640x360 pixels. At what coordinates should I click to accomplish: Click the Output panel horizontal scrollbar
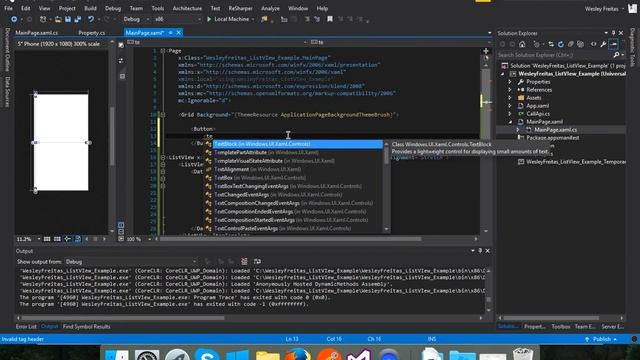point(122,318)
